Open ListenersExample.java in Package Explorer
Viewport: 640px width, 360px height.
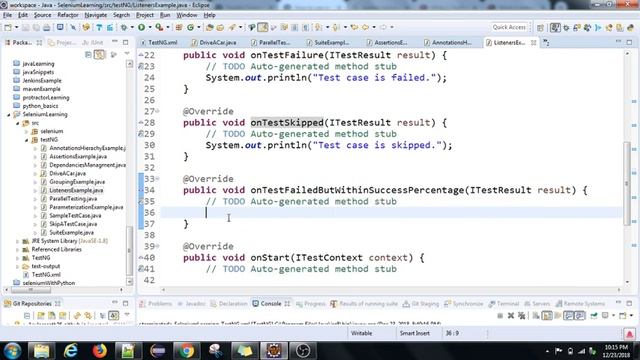pos(76,191)
